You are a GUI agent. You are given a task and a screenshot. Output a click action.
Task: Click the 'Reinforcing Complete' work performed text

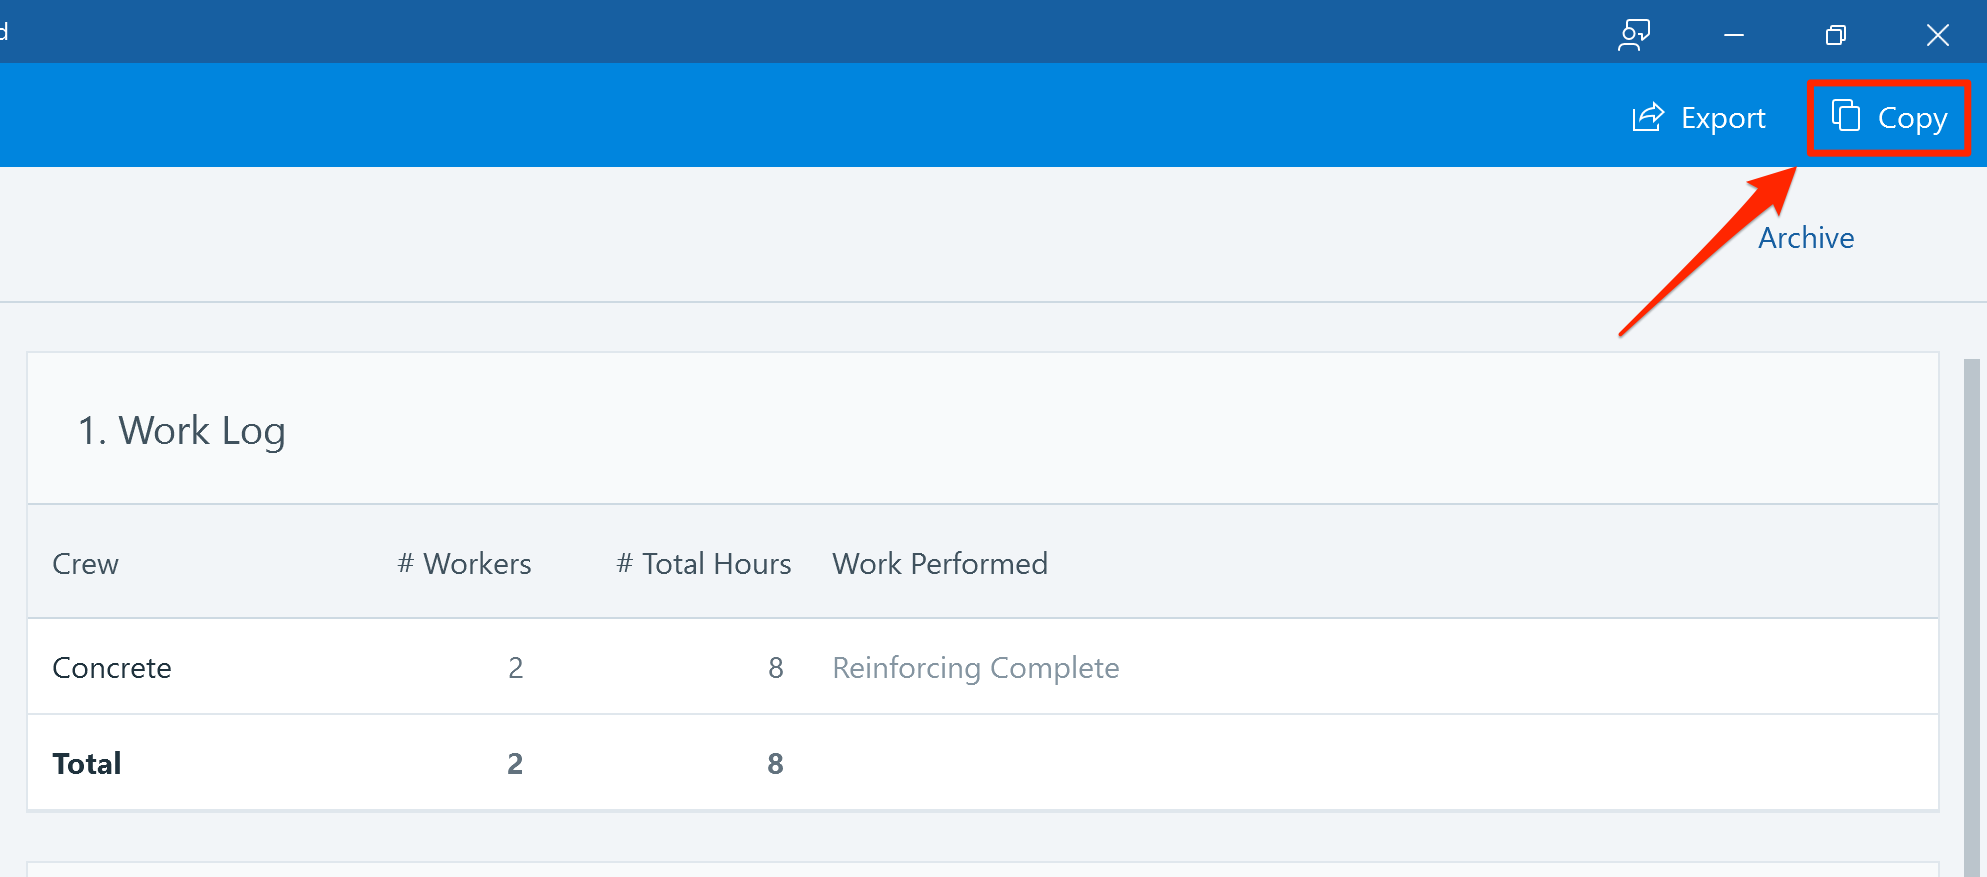(x=976, y=668)
